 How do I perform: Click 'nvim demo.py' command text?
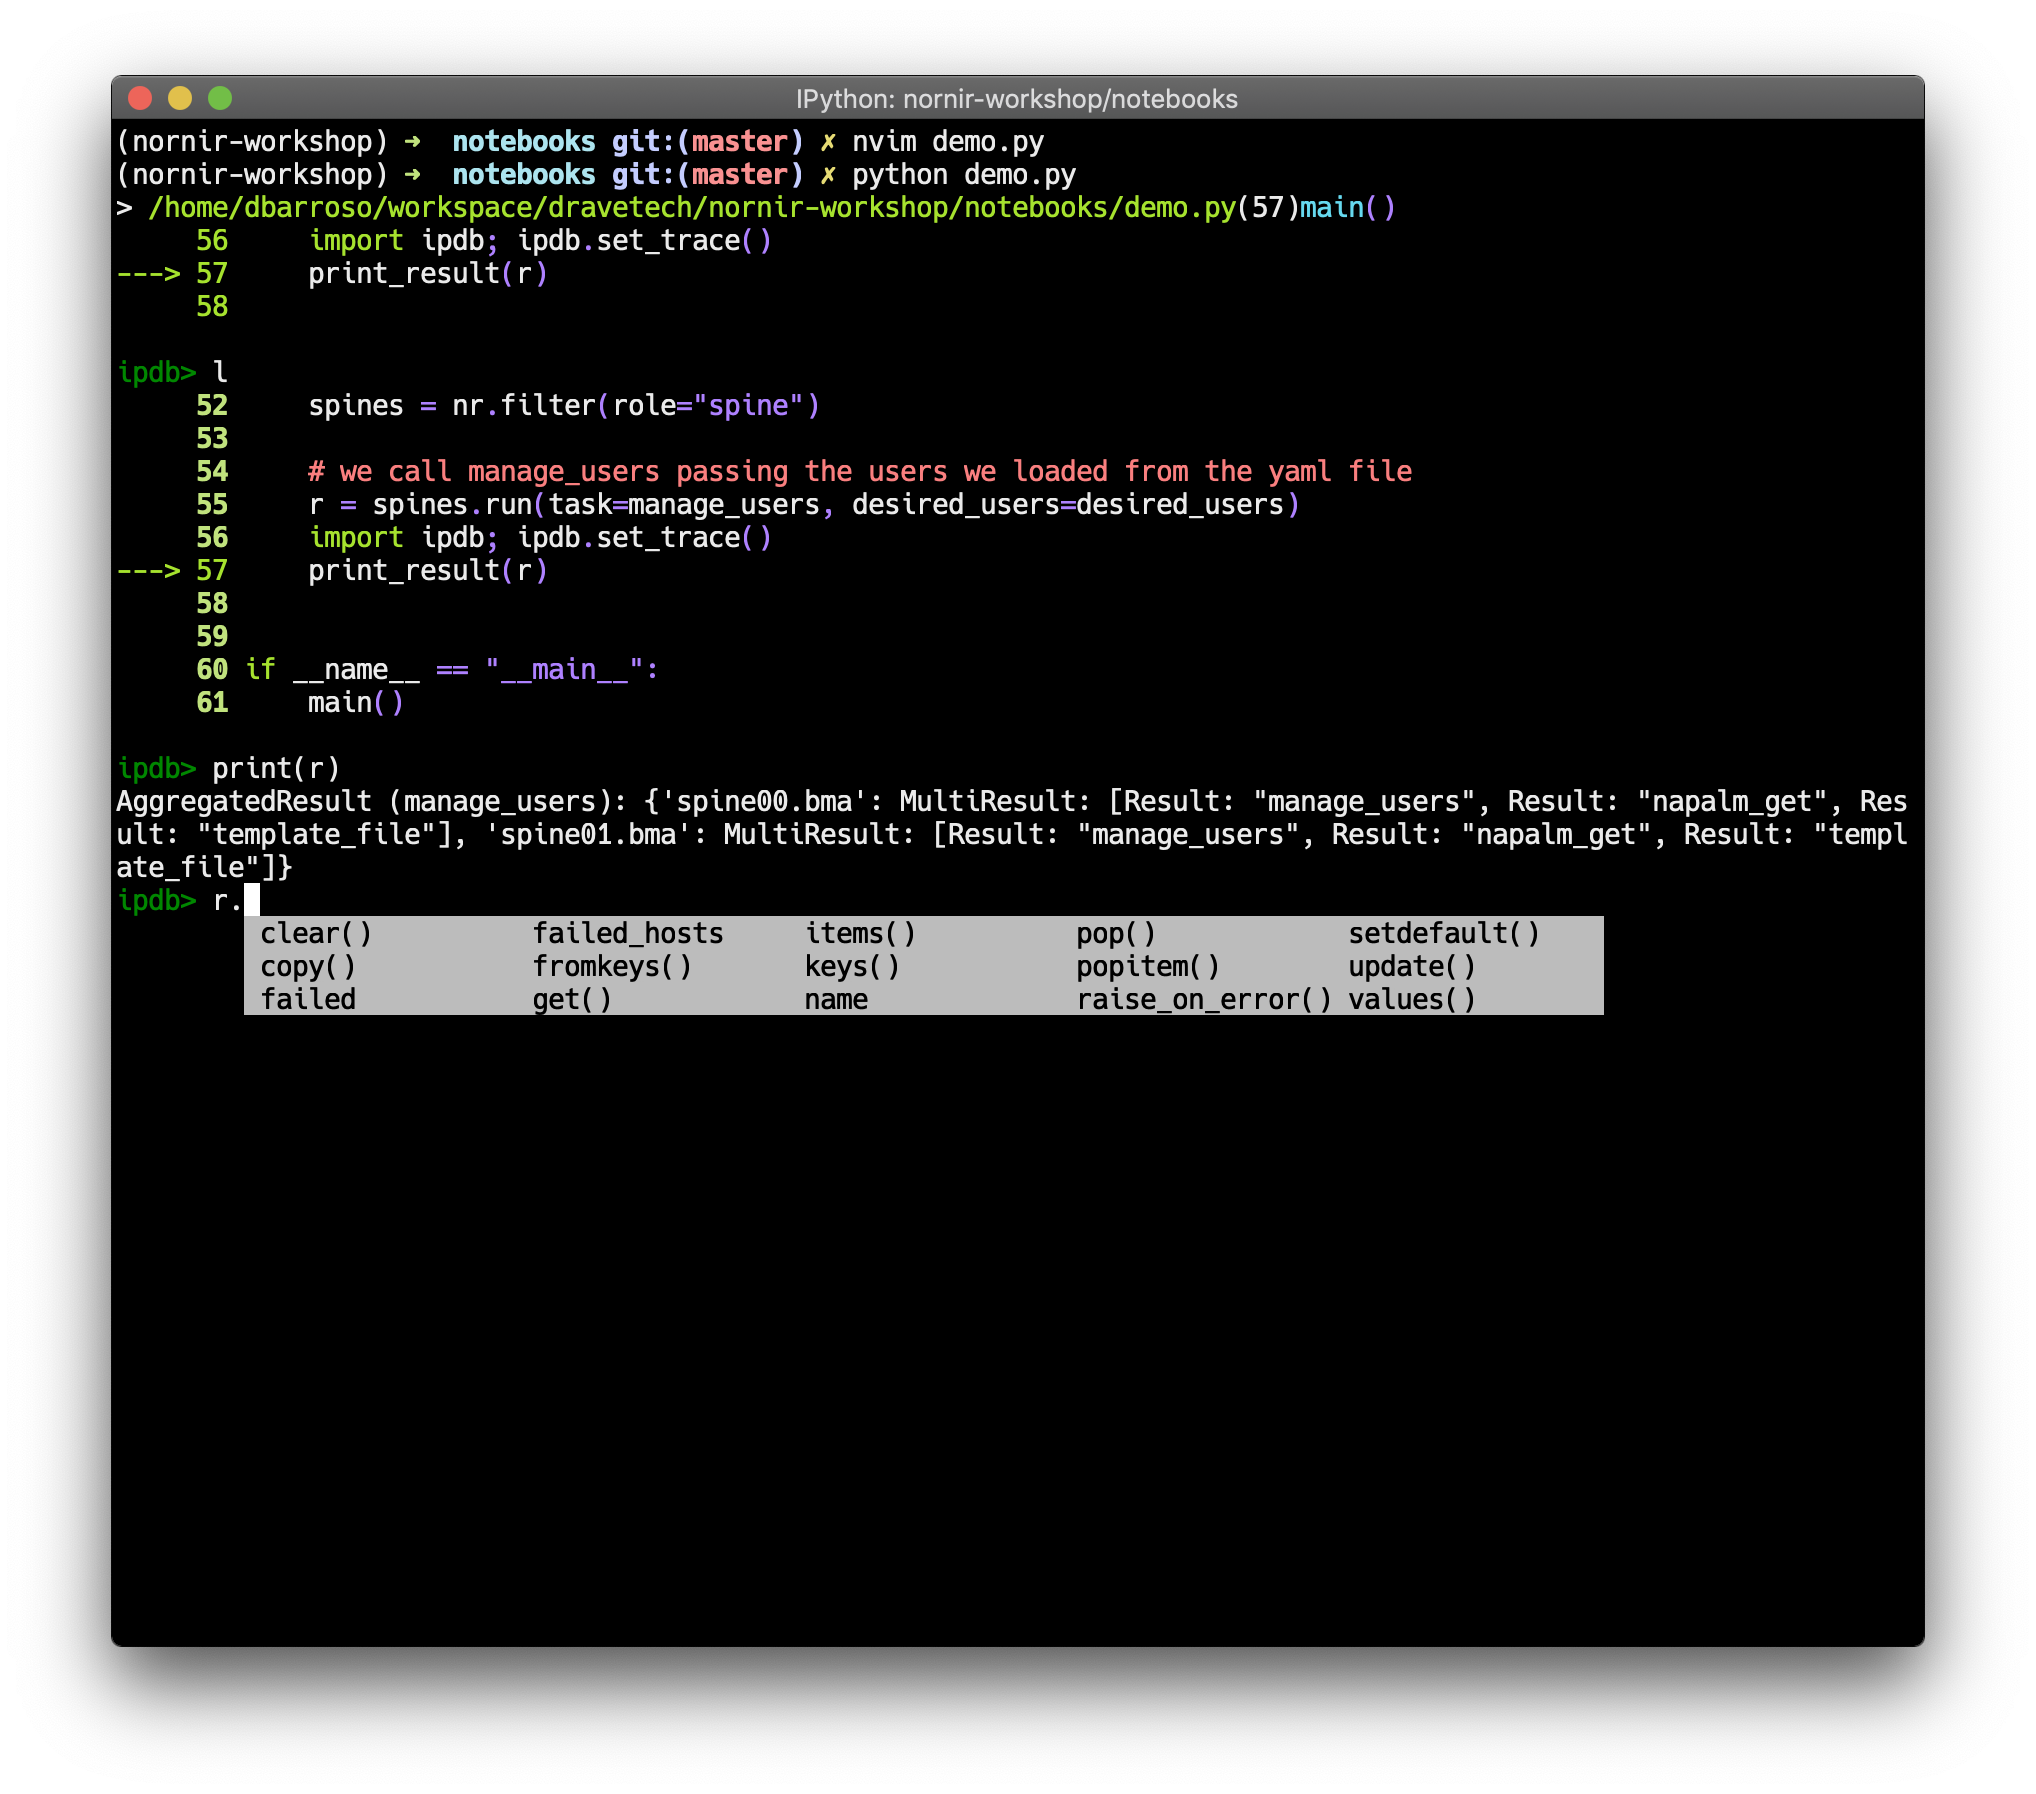coord(948,141)
